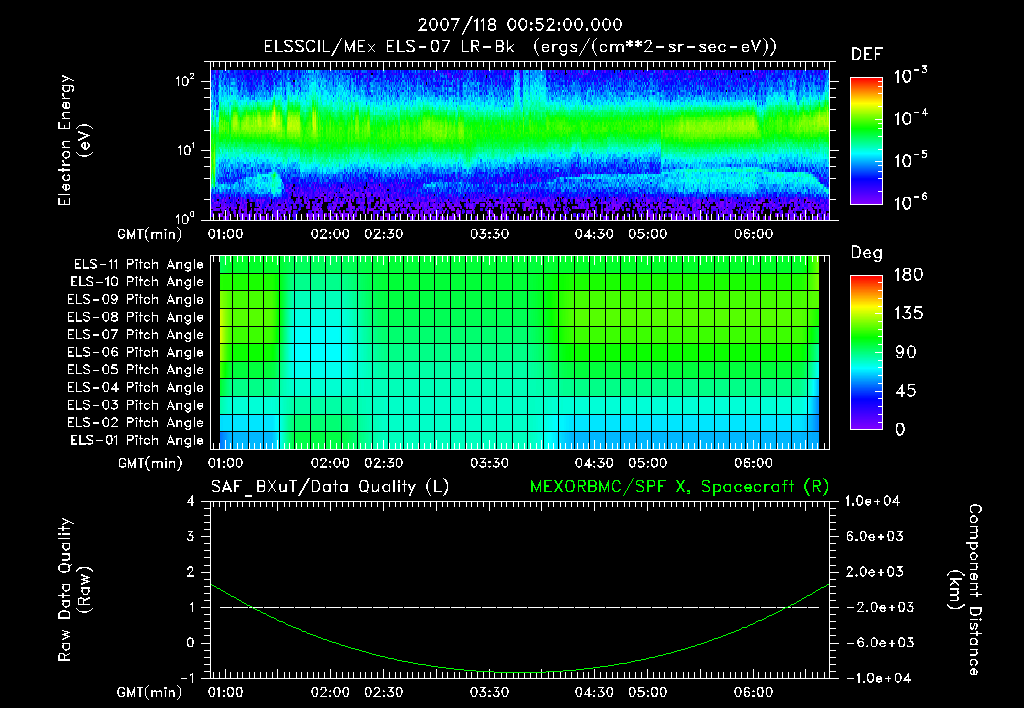Click the ELS-10 Pitch Angle row label
Image resolution: width=1024 pixels, height=708 pixels.
tap(137, 282)
